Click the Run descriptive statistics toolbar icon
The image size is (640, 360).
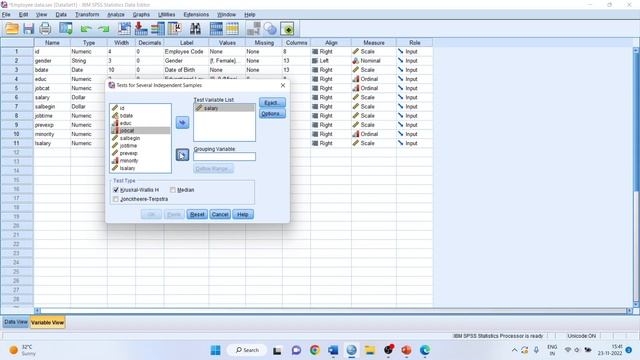175,29
